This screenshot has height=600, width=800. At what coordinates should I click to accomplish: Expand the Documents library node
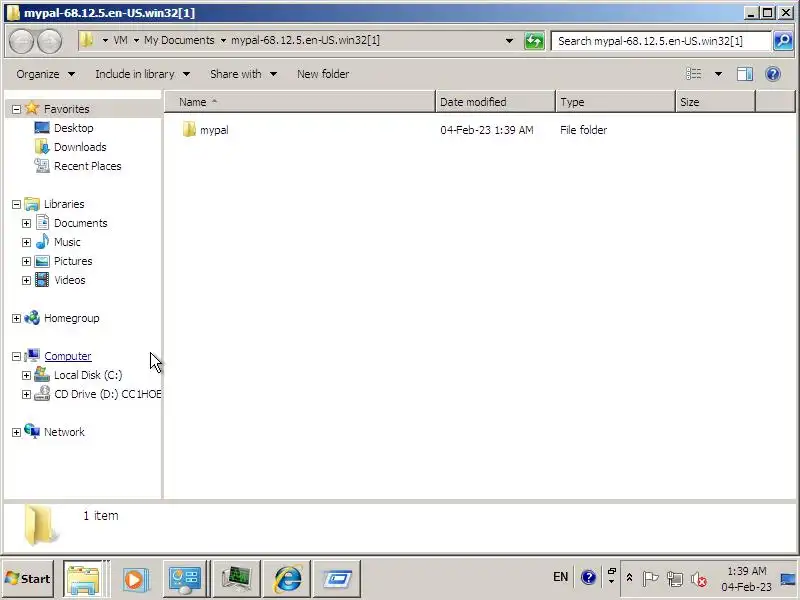pos(27,223)
